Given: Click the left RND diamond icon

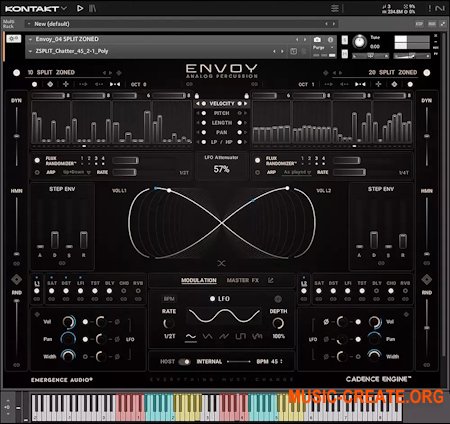Looking at the screenshot, I should coord(16,279).
